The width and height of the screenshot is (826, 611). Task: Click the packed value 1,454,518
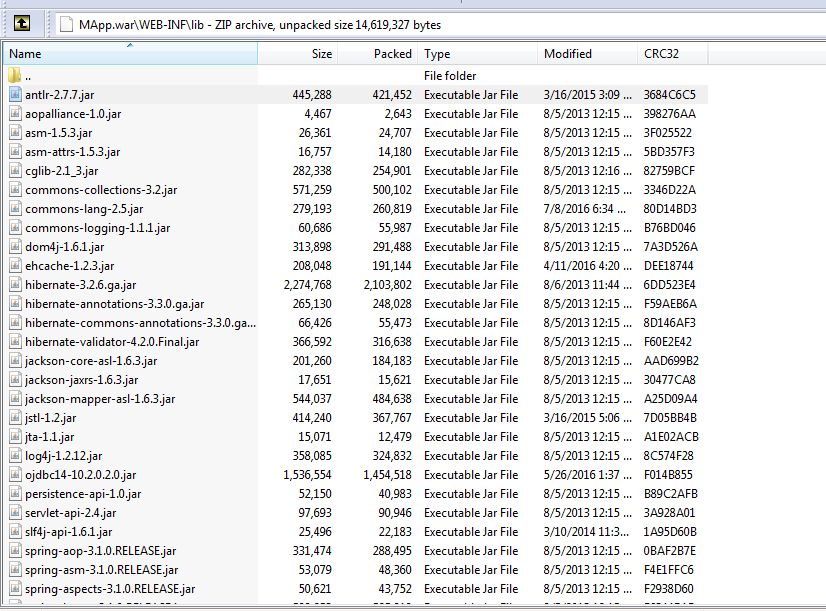click(x=387, y=475)
